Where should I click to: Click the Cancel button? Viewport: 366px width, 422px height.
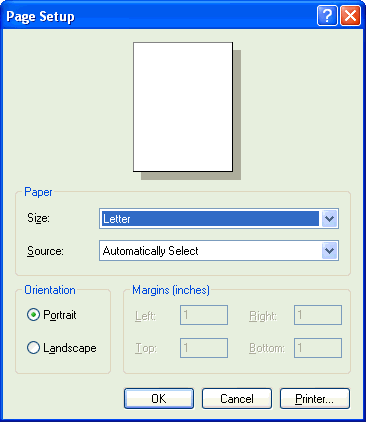coord(237,398)
